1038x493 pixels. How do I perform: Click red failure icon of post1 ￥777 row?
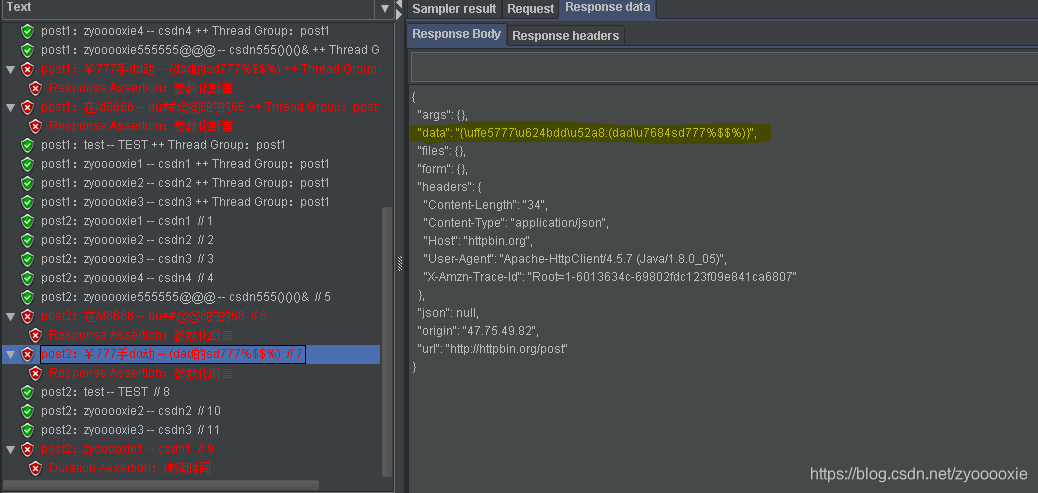[x=27, y=69]
